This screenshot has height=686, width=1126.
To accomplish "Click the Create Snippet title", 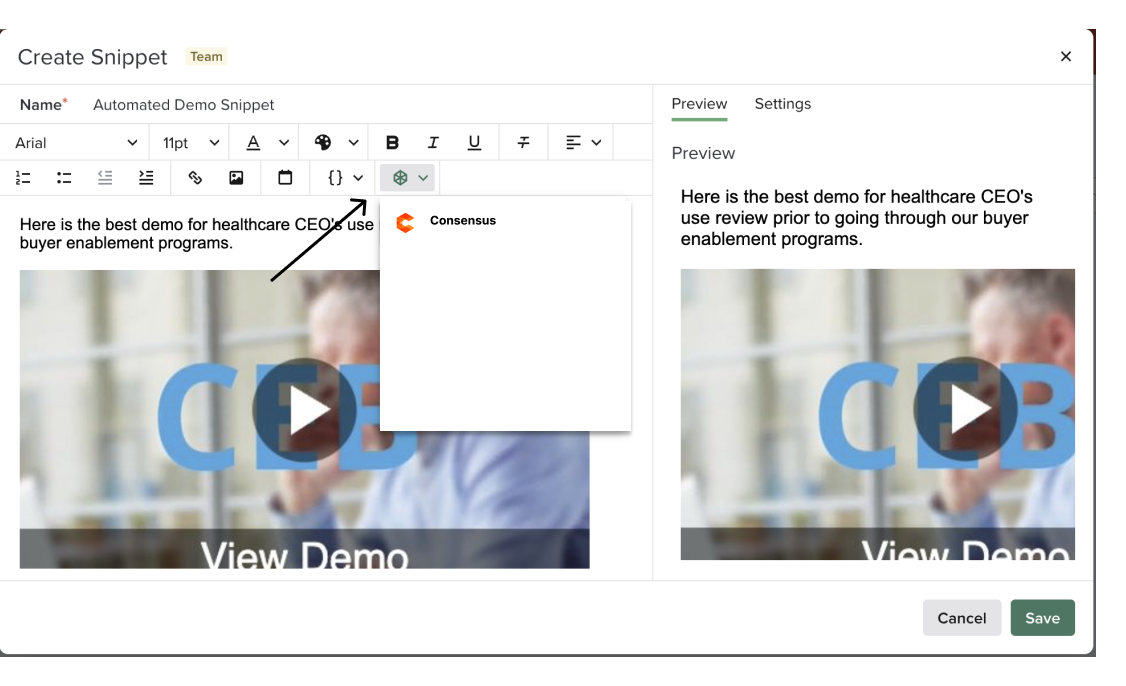I will tap(92, 57).
